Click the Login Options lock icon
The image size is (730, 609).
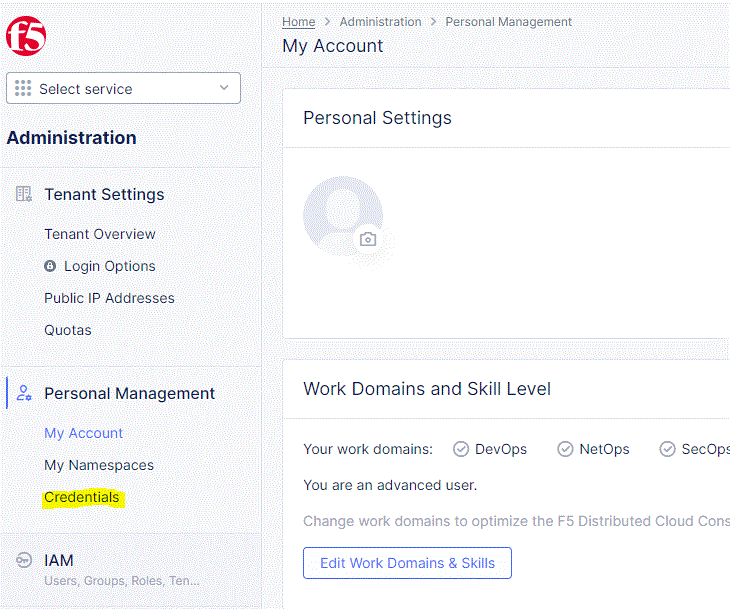click(x=50, y=266)
